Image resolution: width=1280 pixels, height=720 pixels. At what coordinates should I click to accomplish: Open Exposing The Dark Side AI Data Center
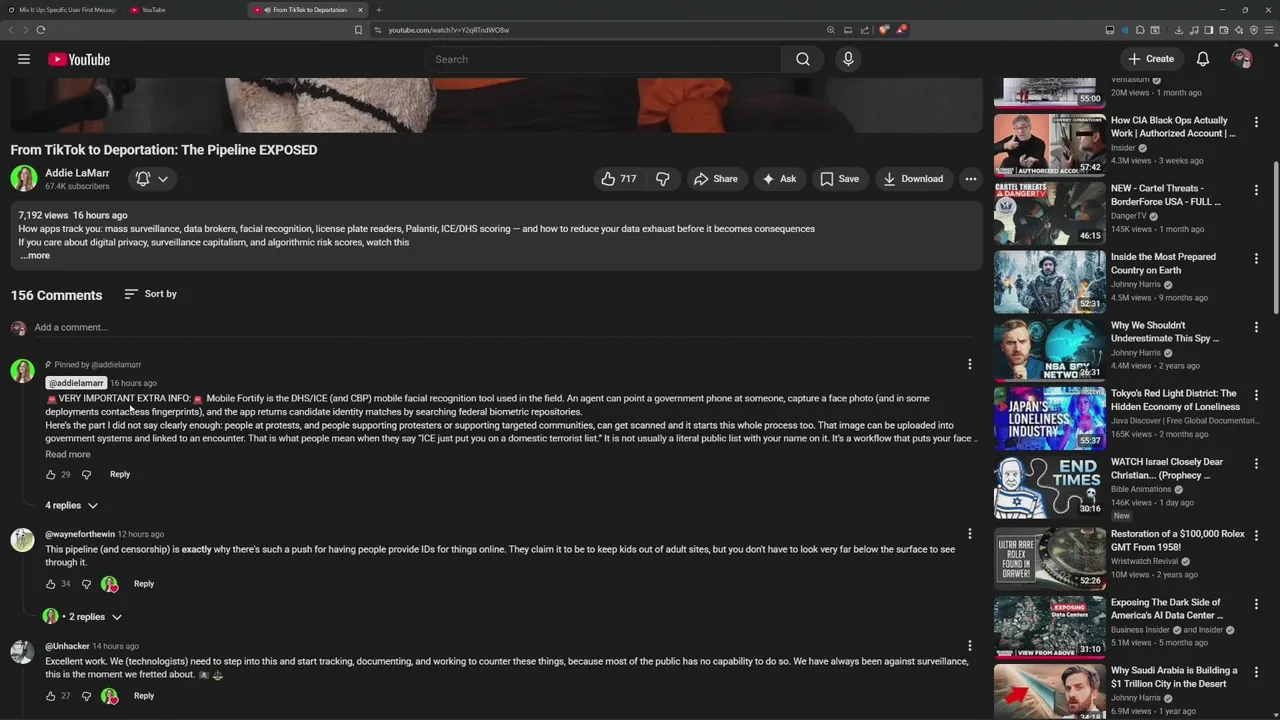(x=1166, y=609)
